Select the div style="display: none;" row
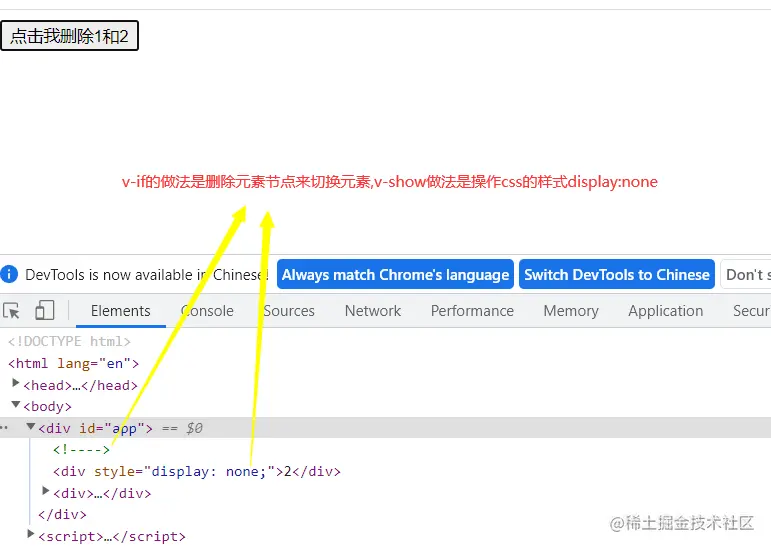 click(197, 471)
